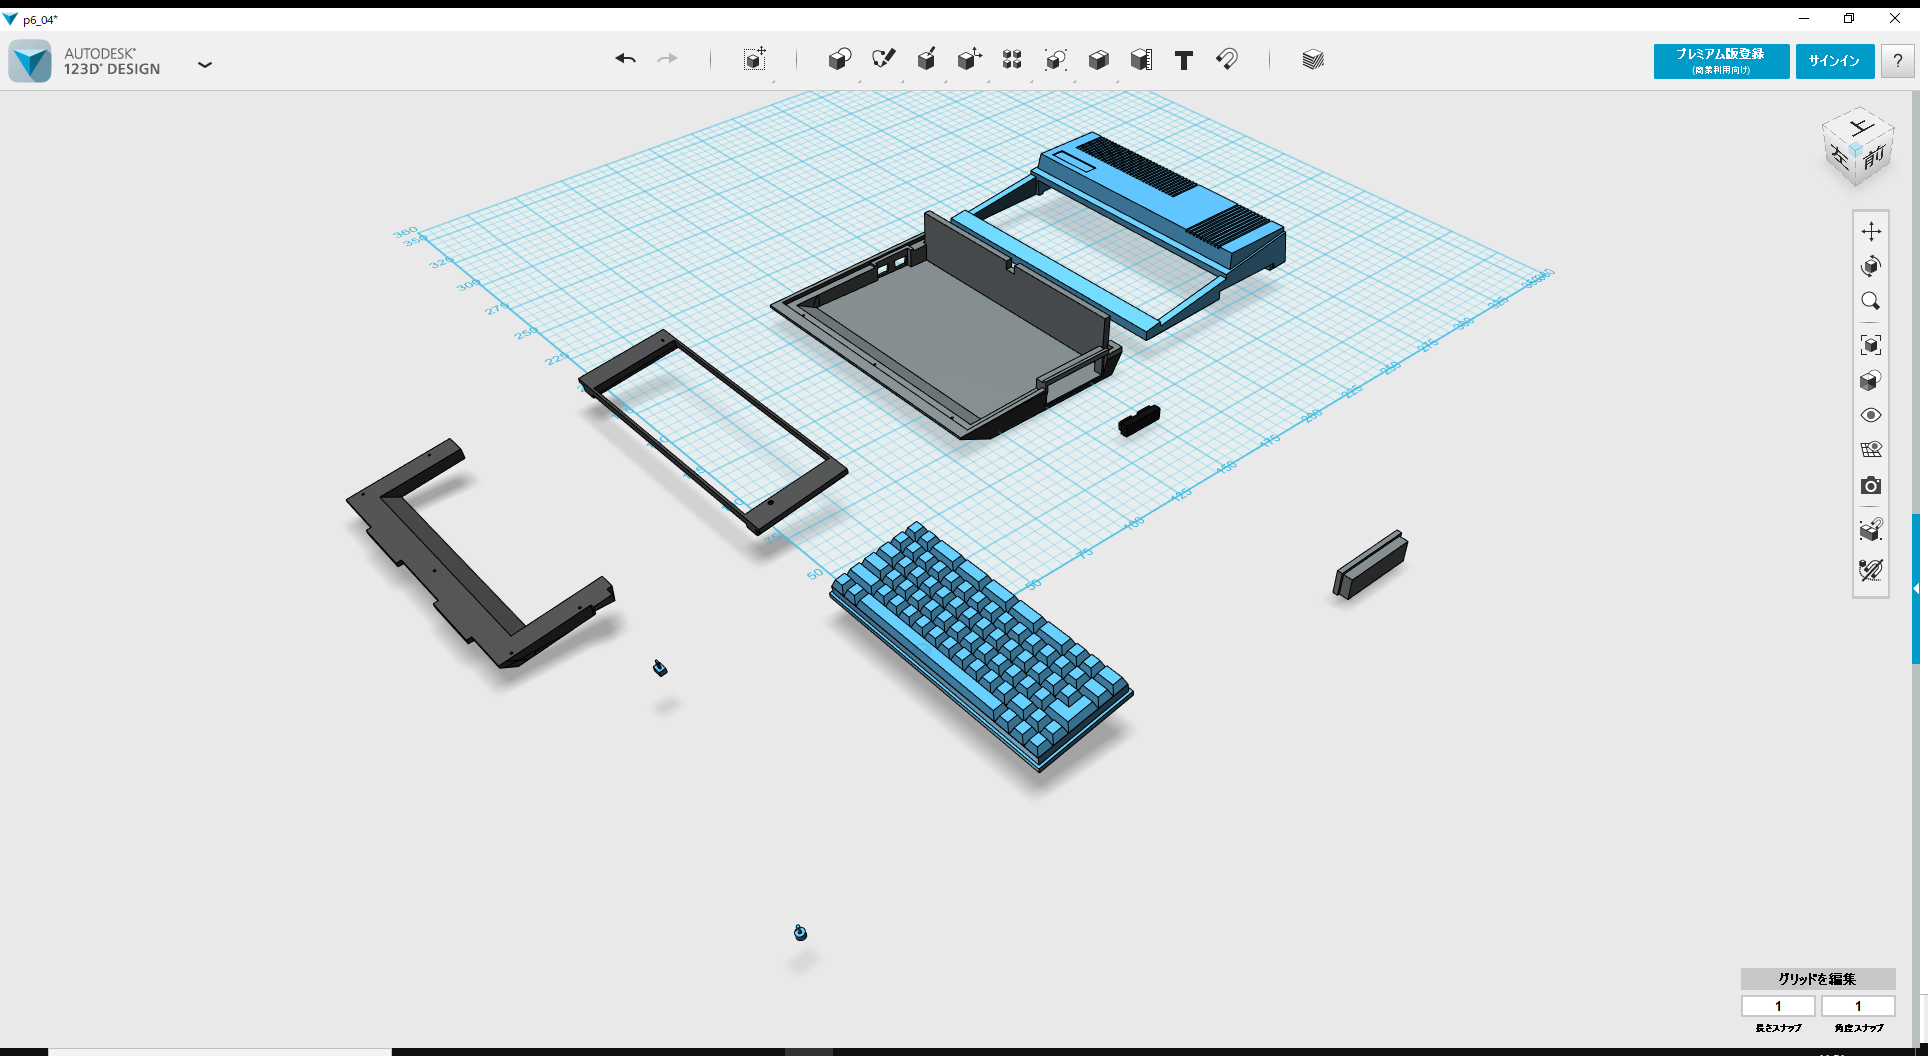Select the Measure tool
Screen dimensions: 1928x1056
[x=1141, y=60]
